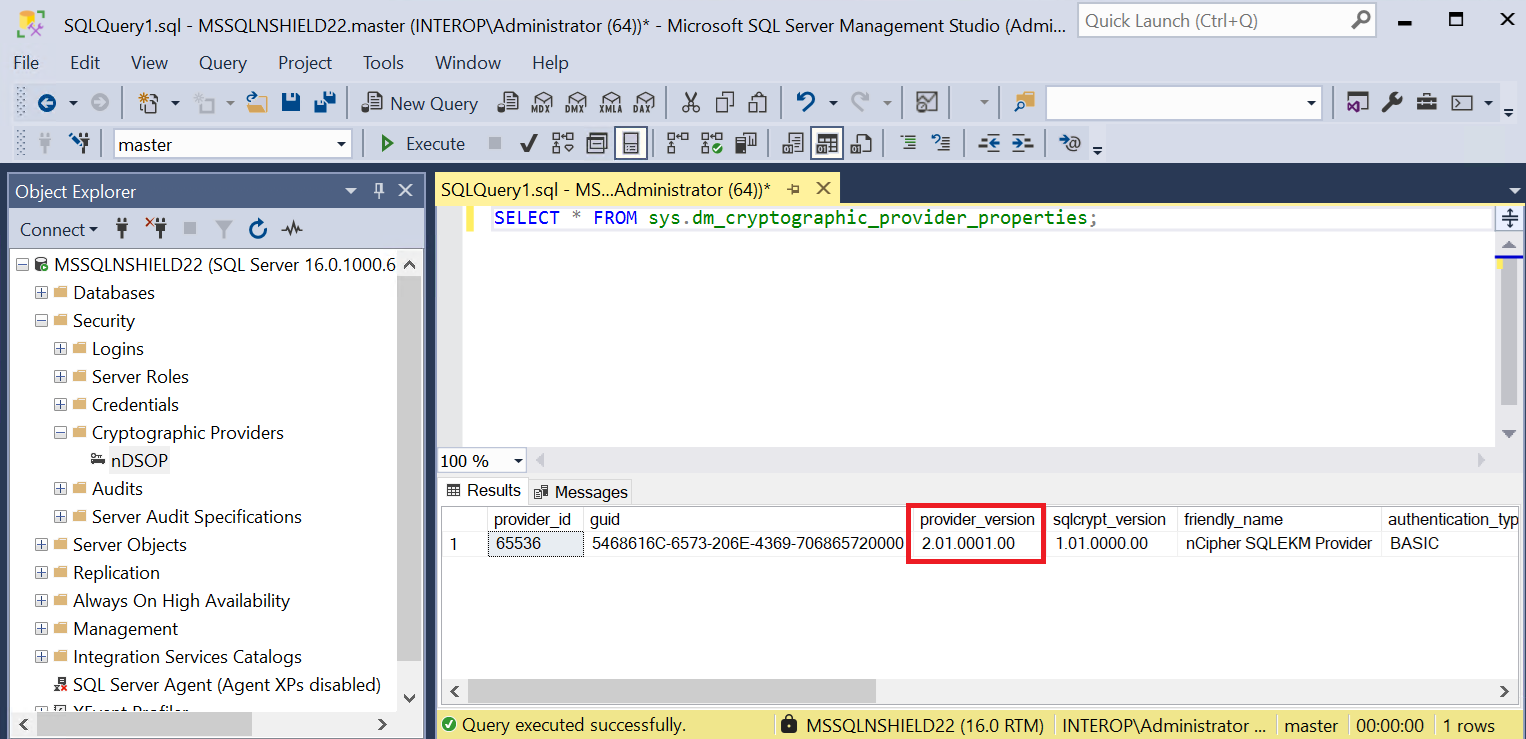Screen dimensions: 1526x739
Task: Toggle Results to Grid mode
Action: click(x=826, y=143)
